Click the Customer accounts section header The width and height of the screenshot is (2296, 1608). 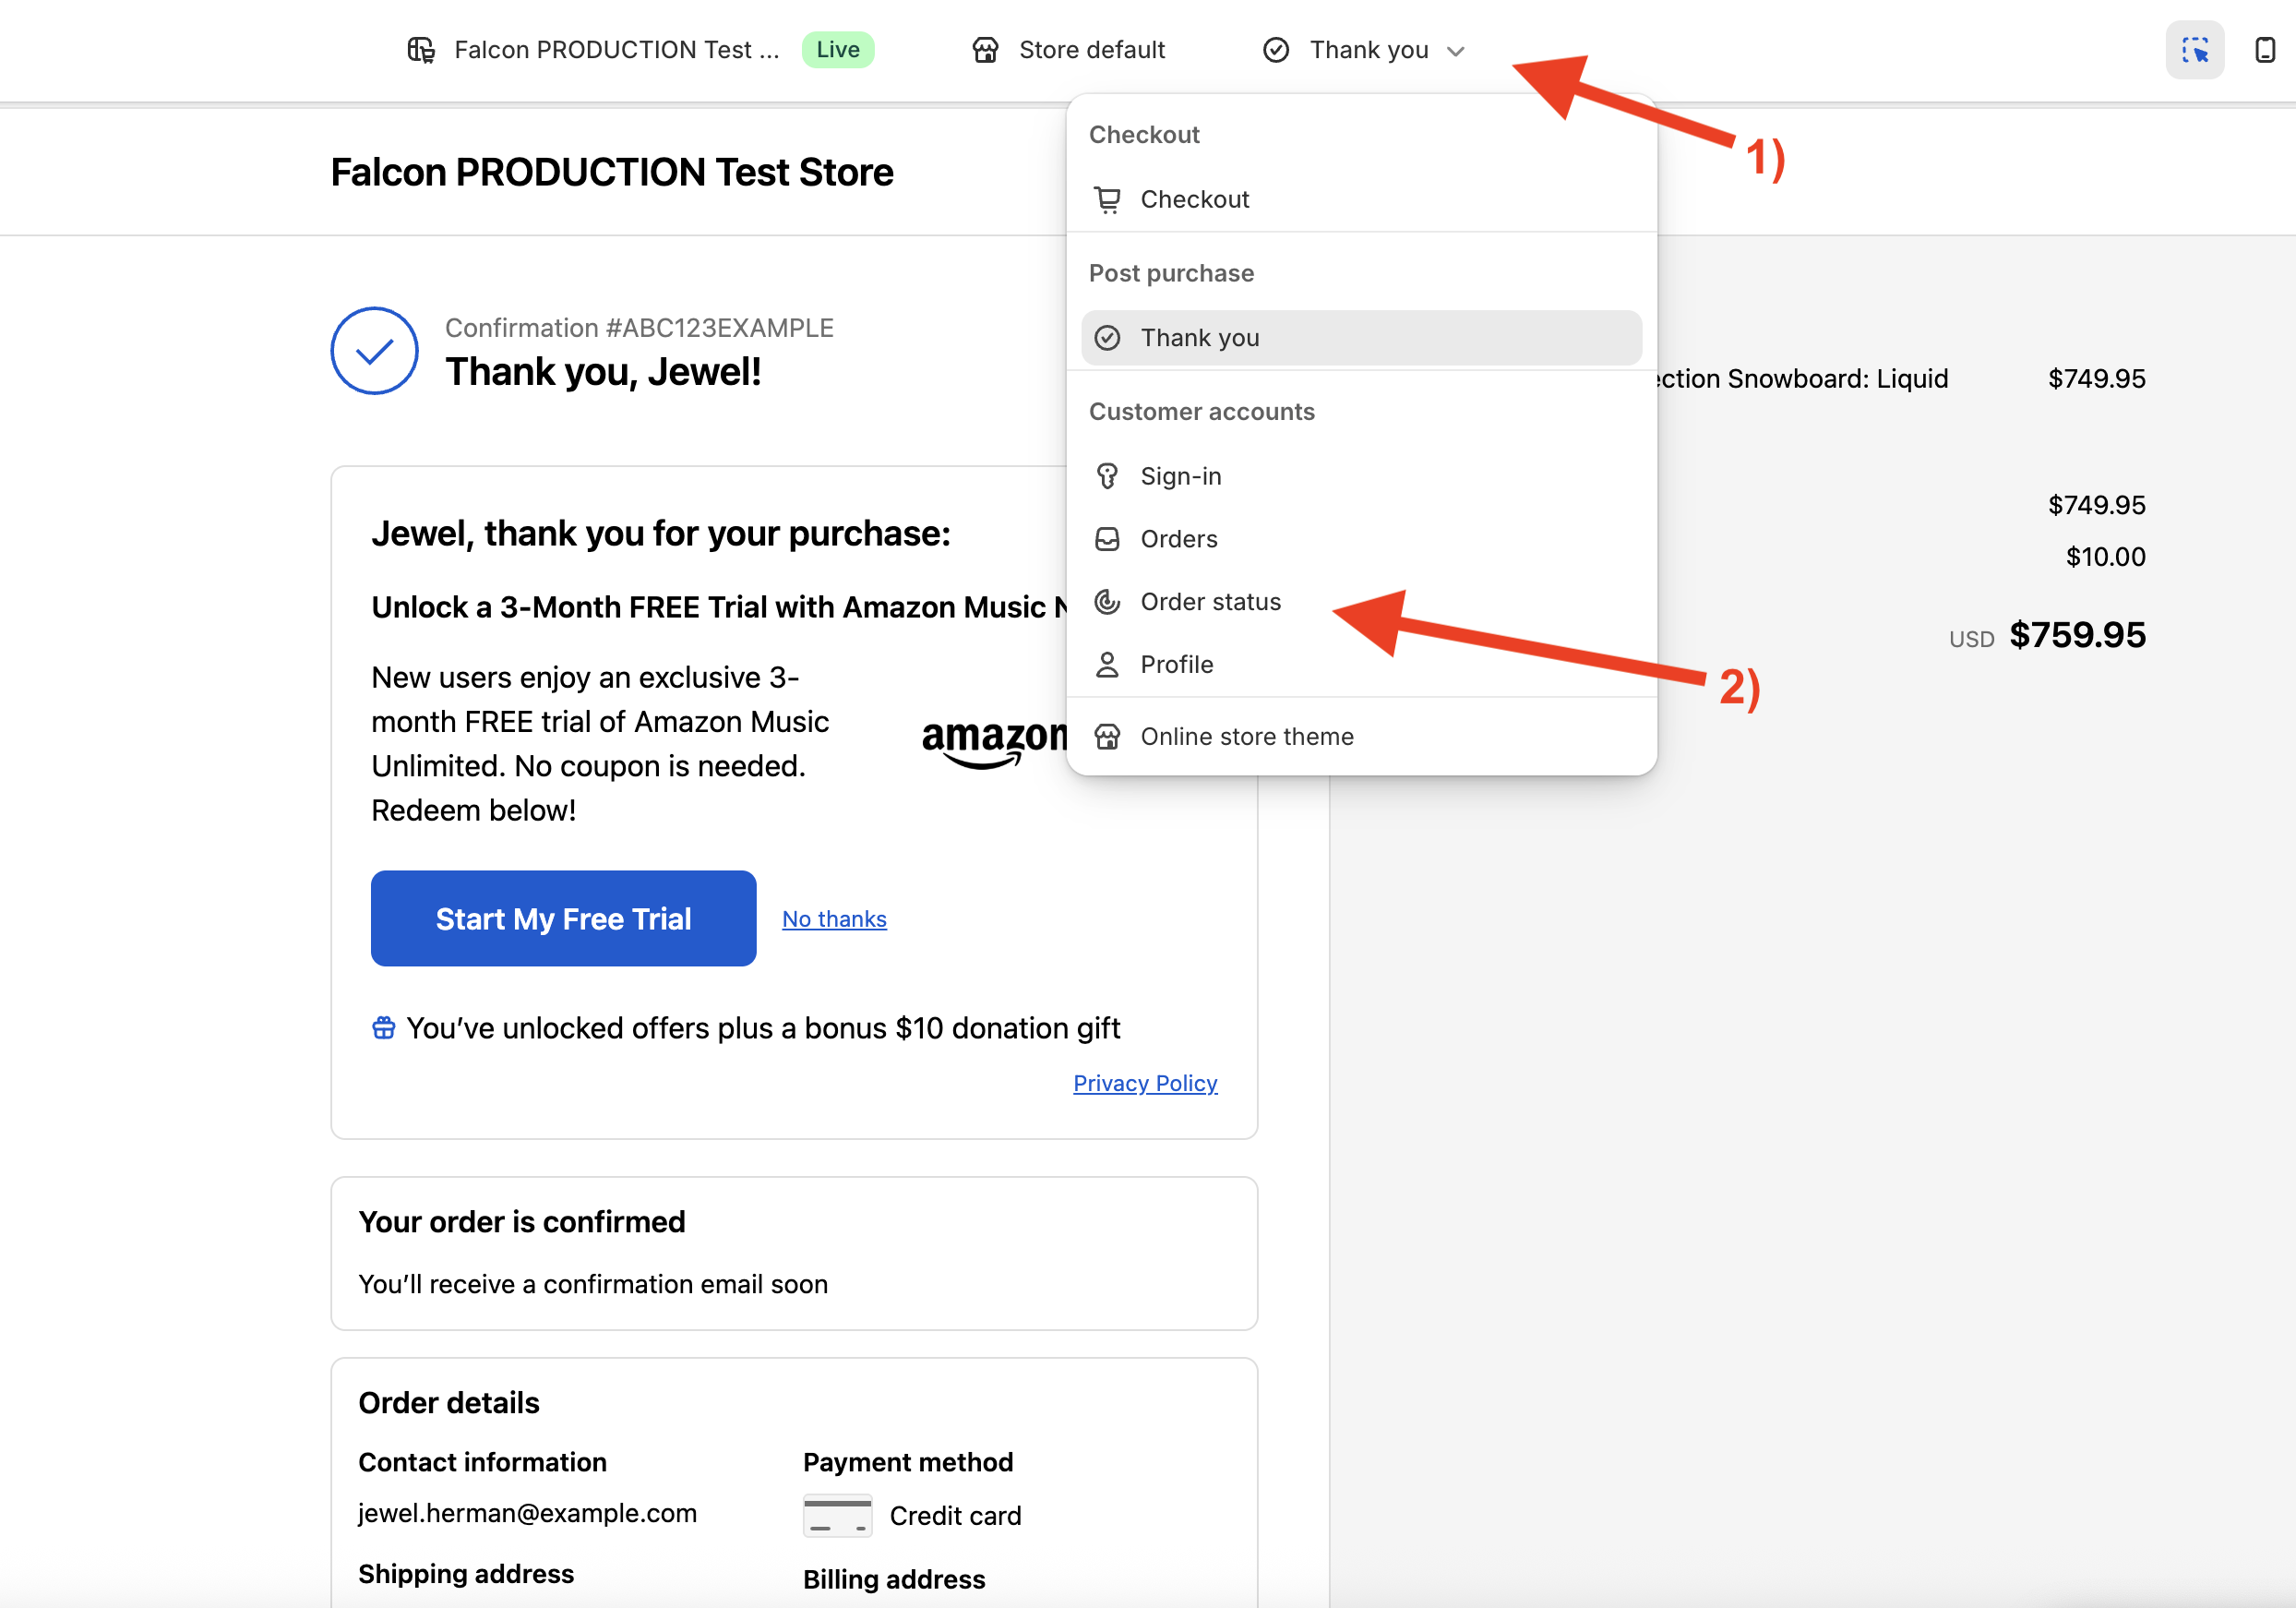click(1201, 412)
